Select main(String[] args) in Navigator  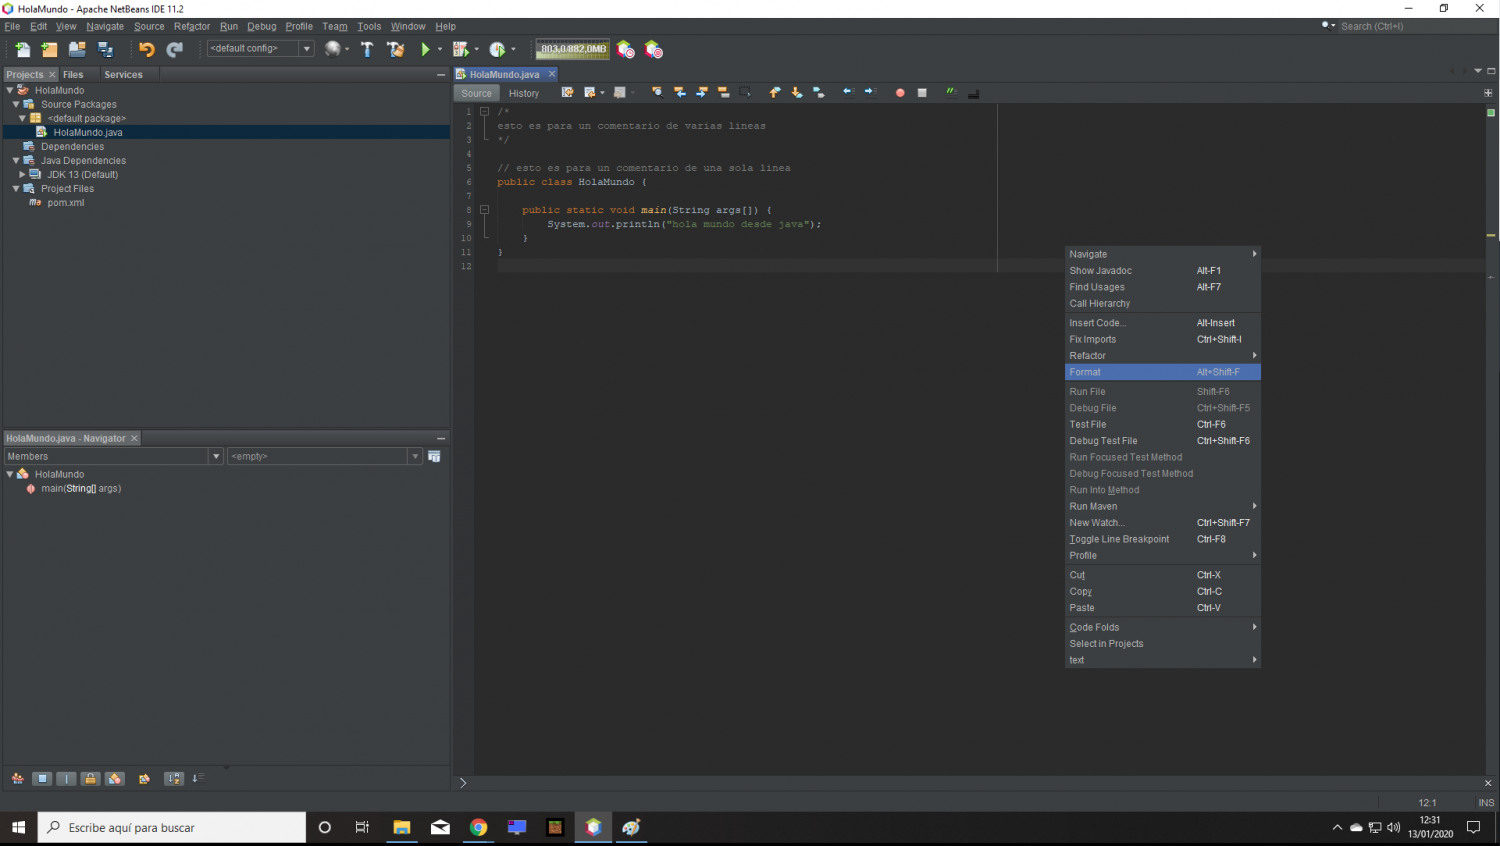pyautogui.click(x=81, y=488)
